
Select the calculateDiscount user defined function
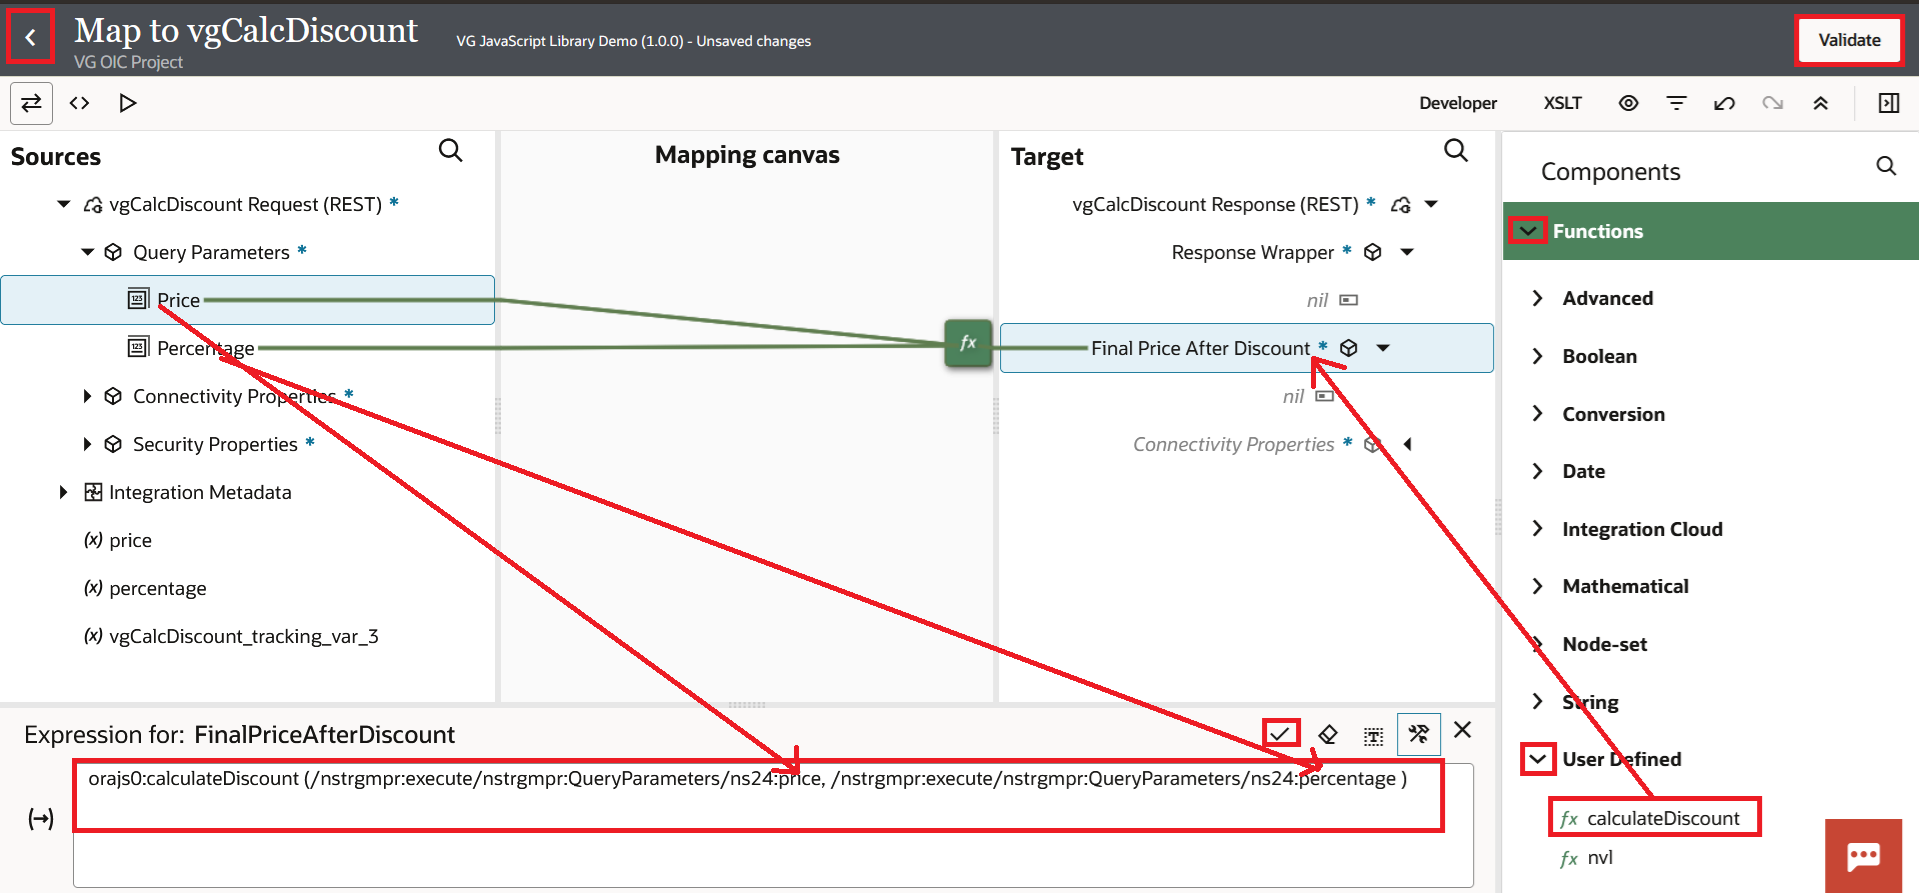[1662, 818]
